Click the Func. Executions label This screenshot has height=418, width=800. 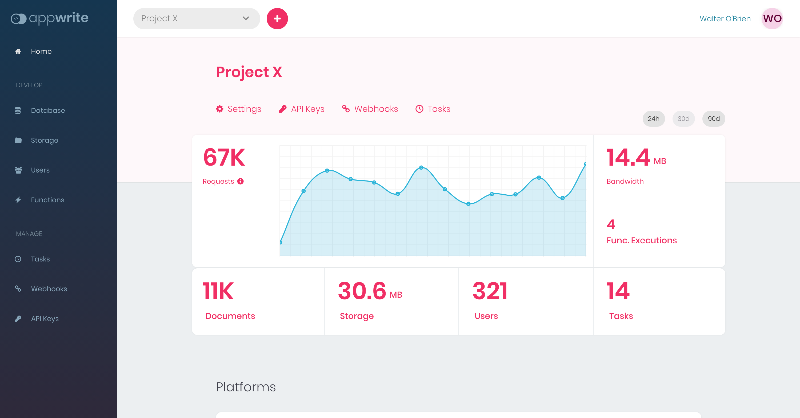point(641,240)
